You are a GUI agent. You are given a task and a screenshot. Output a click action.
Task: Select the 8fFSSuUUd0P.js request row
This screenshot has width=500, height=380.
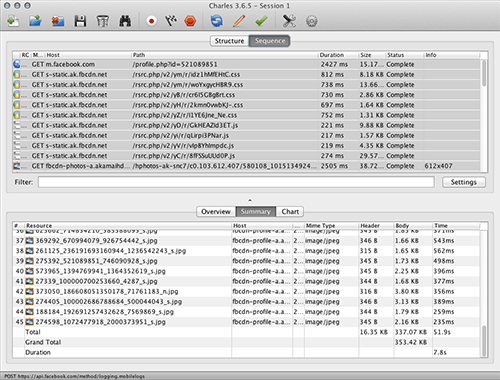point(247,156)
